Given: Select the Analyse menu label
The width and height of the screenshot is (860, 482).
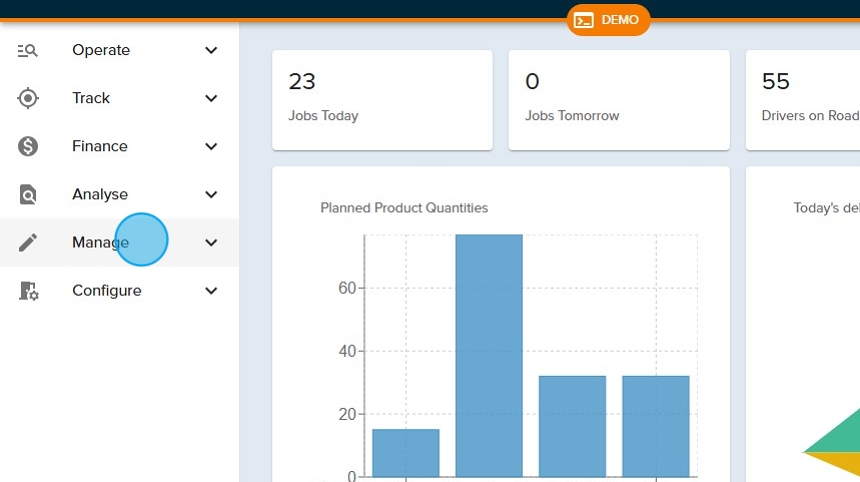Looking at the screenshot, I should [100, 194].
